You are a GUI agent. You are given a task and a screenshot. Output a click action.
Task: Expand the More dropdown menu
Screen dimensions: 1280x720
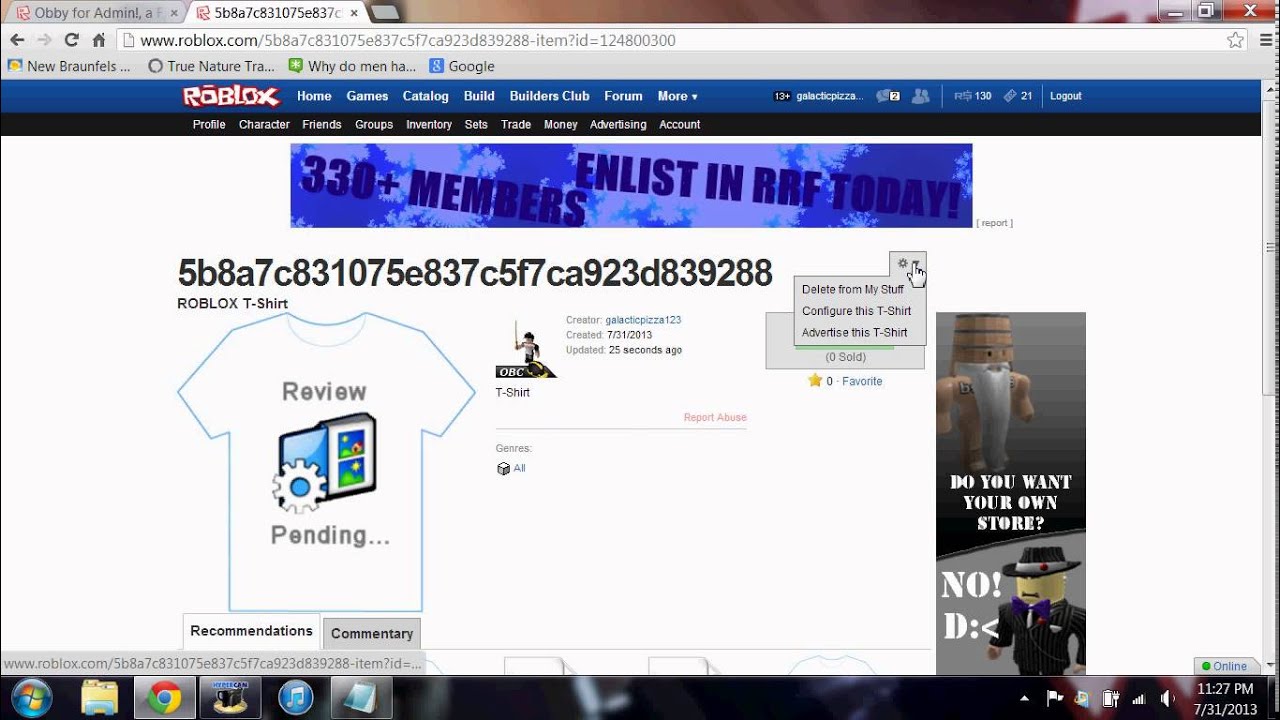pyautogui.click(x=677, y=96)
